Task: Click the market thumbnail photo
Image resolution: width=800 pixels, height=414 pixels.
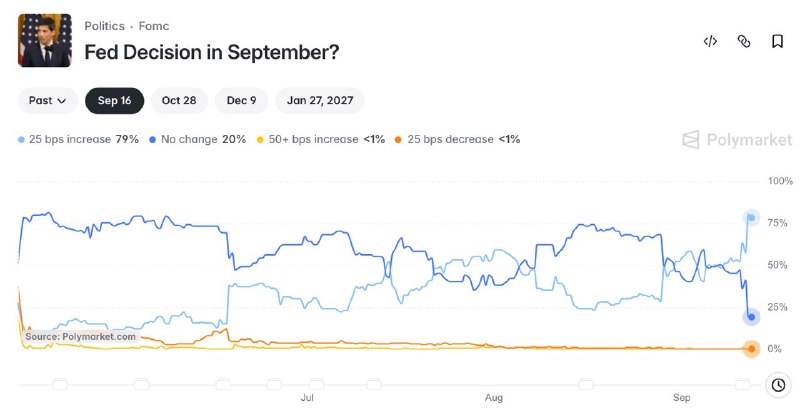Action: (x=44, y=40)
